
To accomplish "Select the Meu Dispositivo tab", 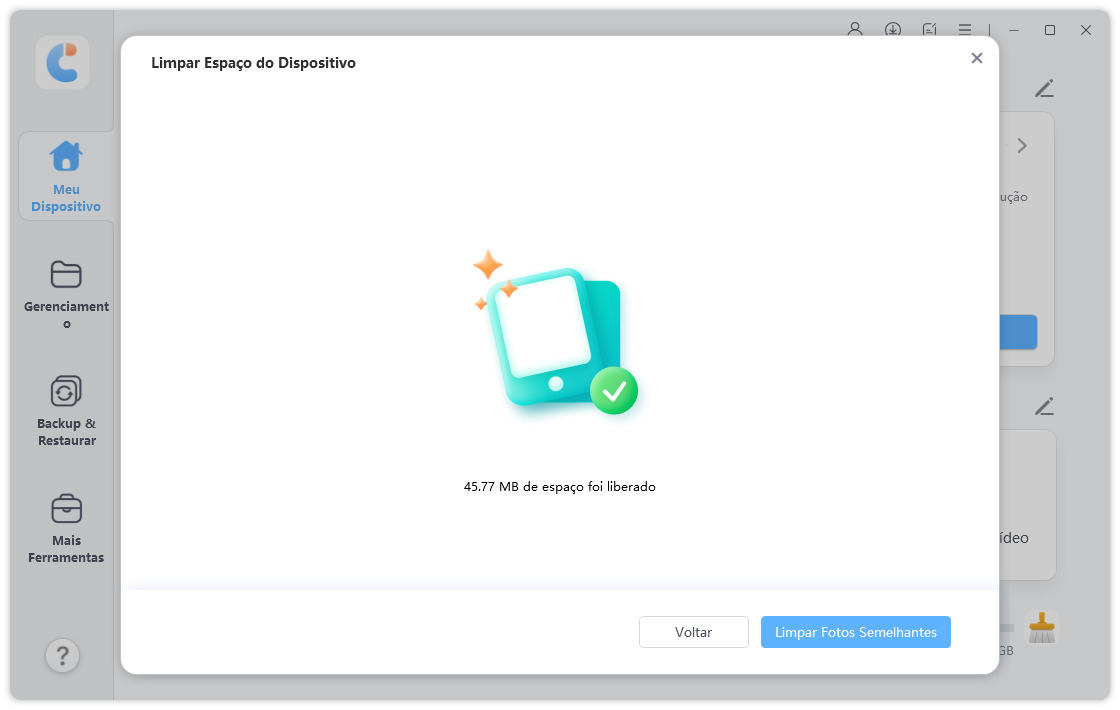I will coord(66,177).
